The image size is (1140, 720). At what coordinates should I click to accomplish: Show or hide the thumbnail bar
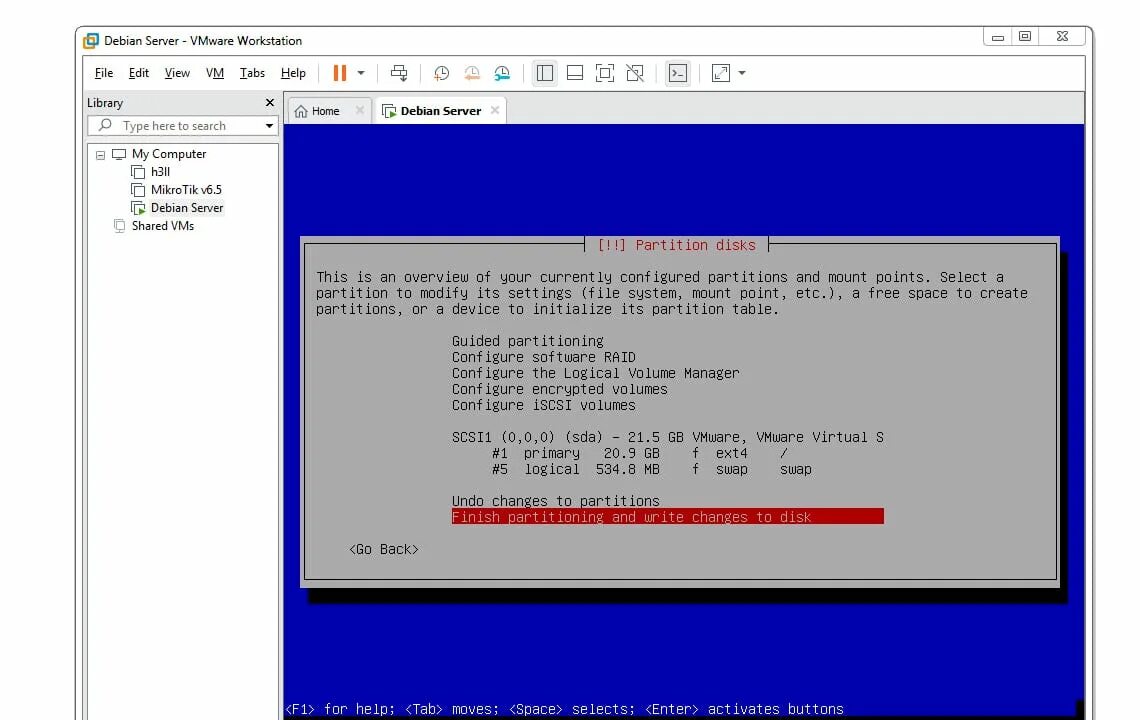tap(574, 72)
